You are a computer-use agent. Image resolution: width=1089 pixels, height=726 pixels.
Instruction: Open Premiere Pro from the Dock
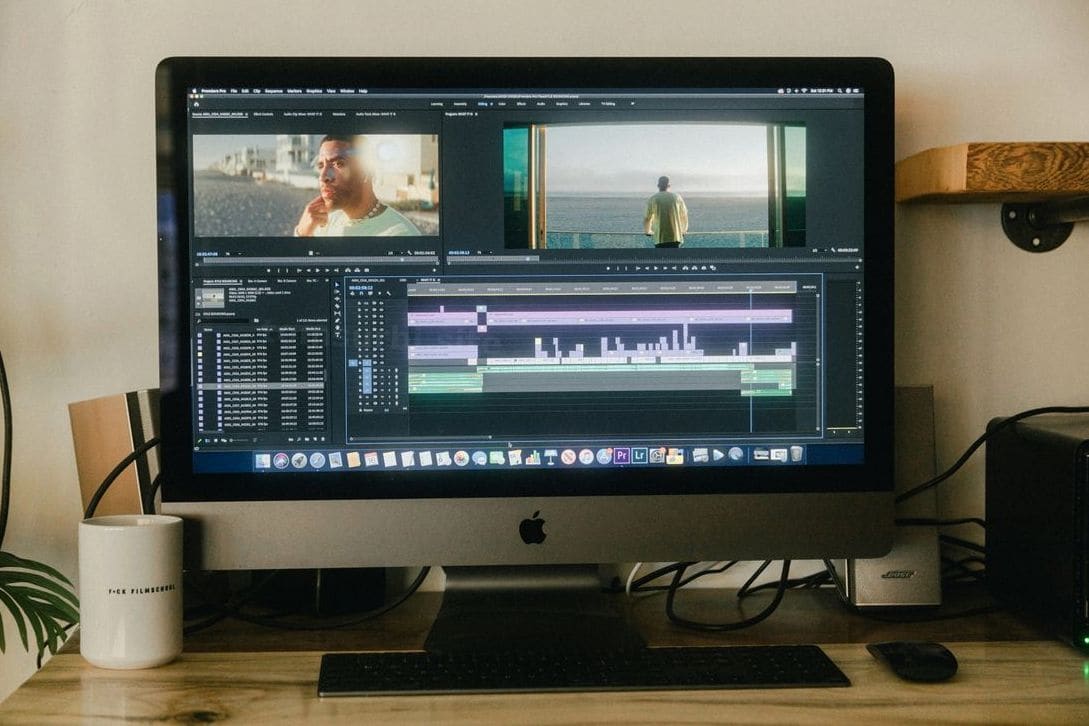(x=622, y=456)
